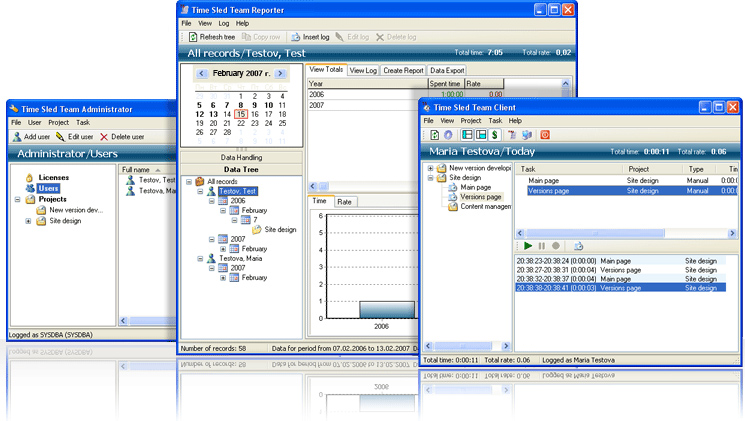This screenshot has height=421, width=745.
Task: Select Testova, Maria node in Reporter Data Tree
Action: (240, 258)
